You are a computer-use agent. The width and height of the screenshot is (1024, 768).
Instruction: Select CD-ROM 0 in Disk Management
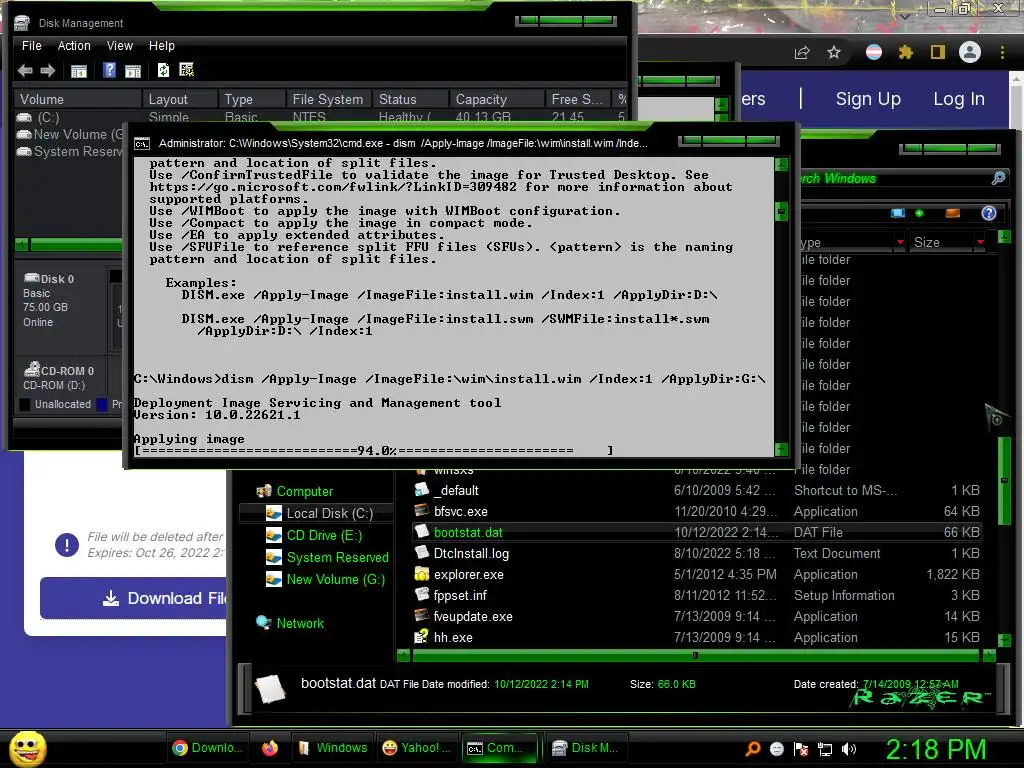click(x=61, y=376)
